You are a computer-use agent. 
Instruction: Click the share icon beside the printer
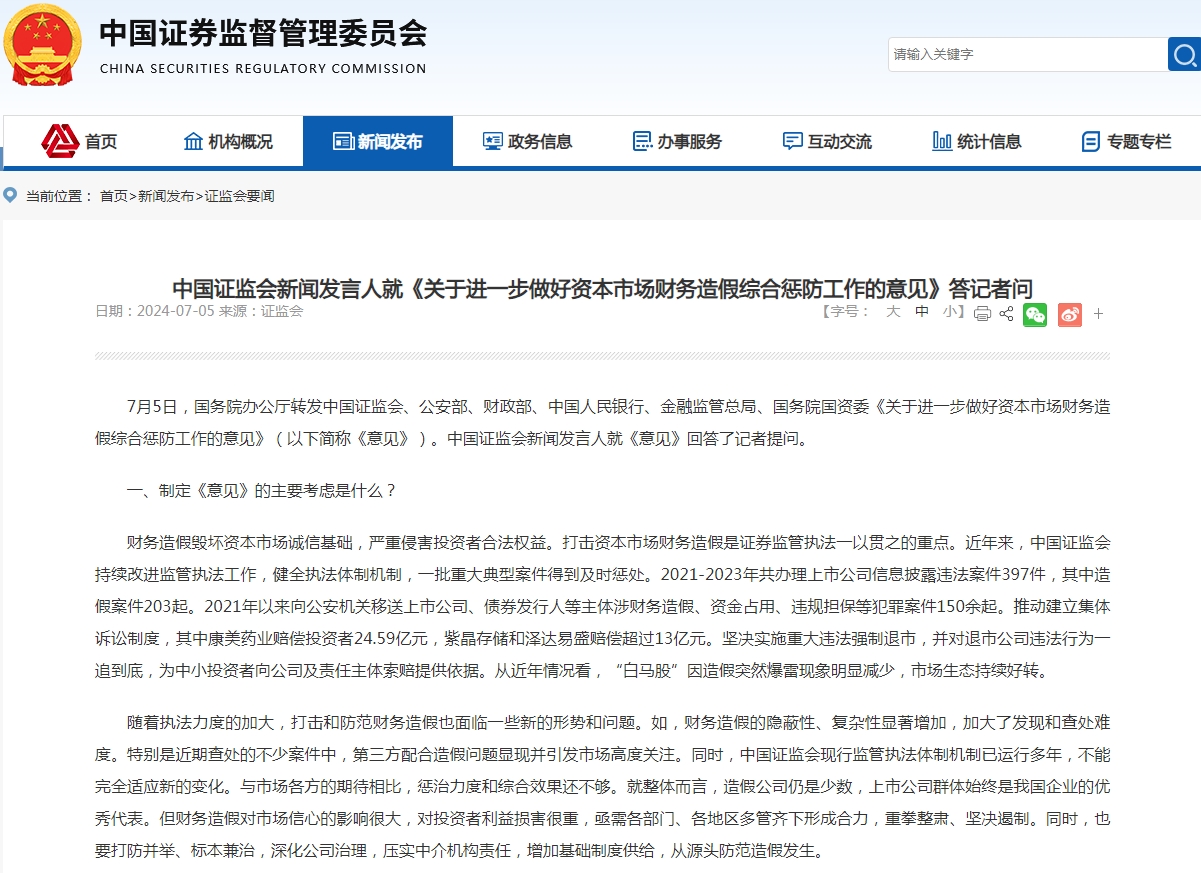point(1006,314)
